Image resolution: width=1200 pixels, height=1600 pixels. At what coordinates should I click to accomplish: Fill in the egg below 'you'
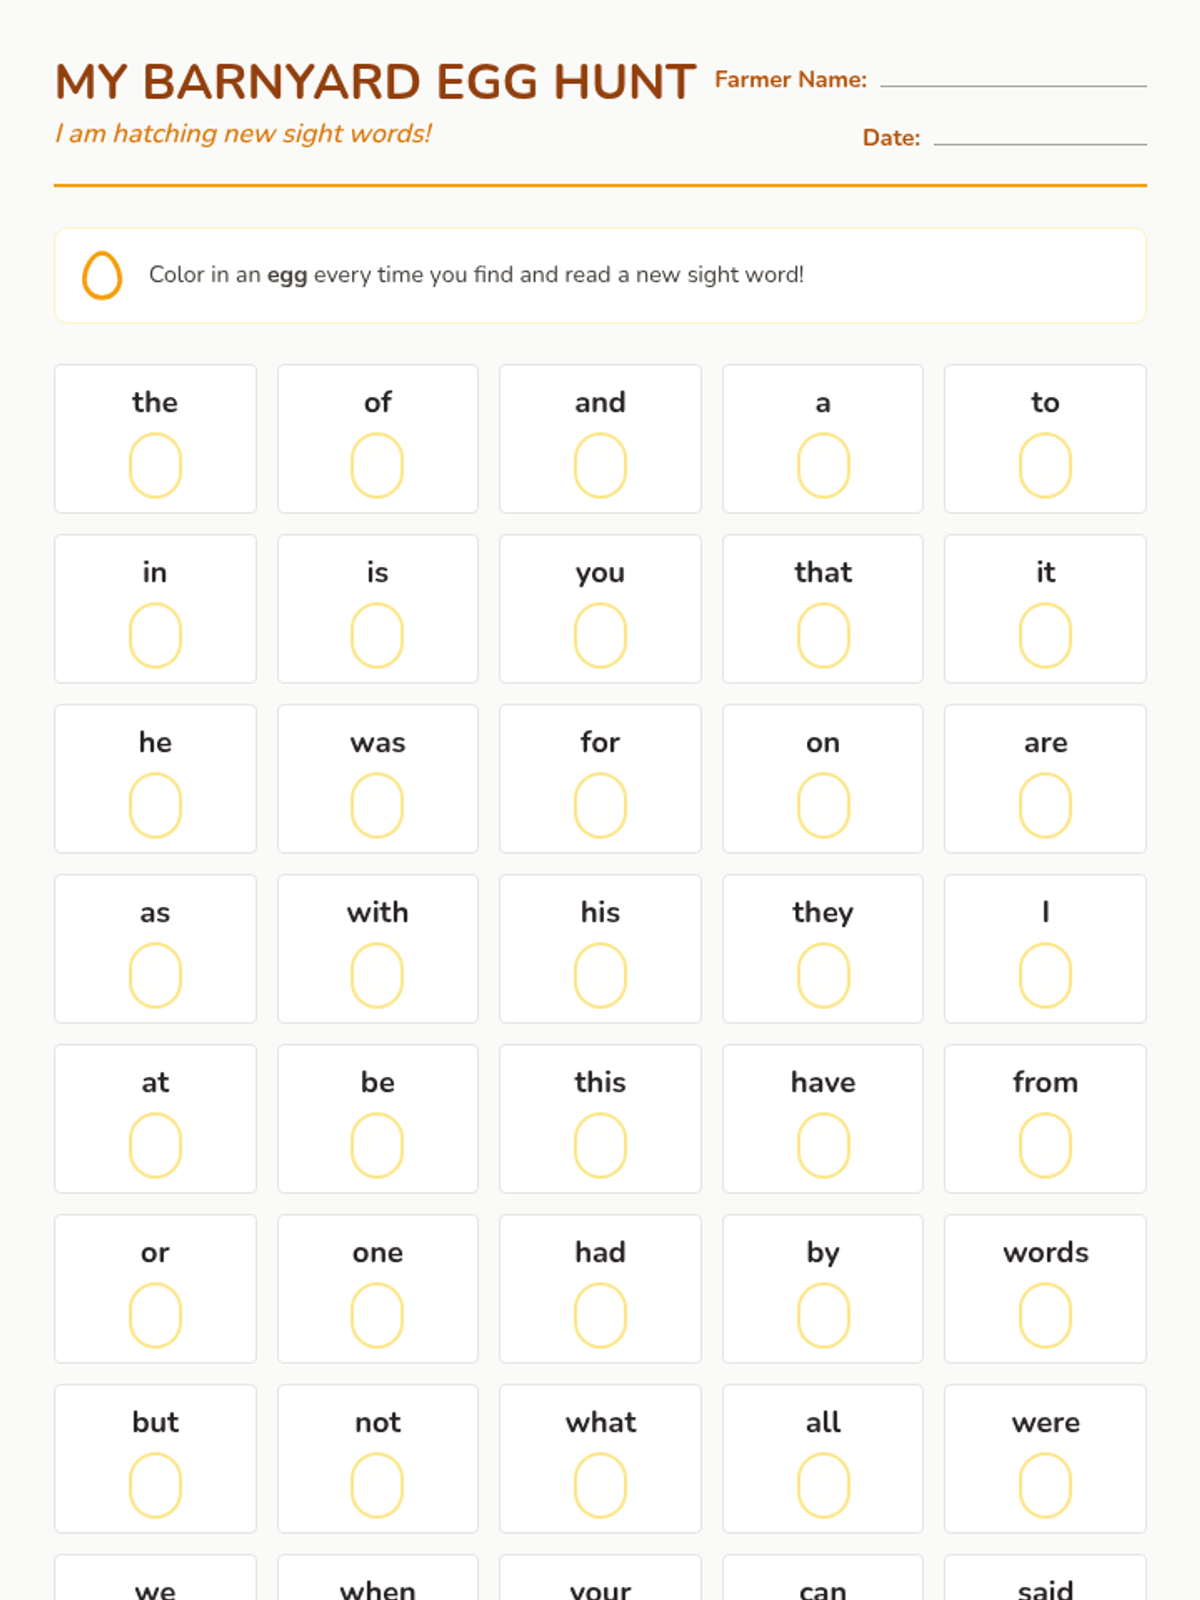600,635
